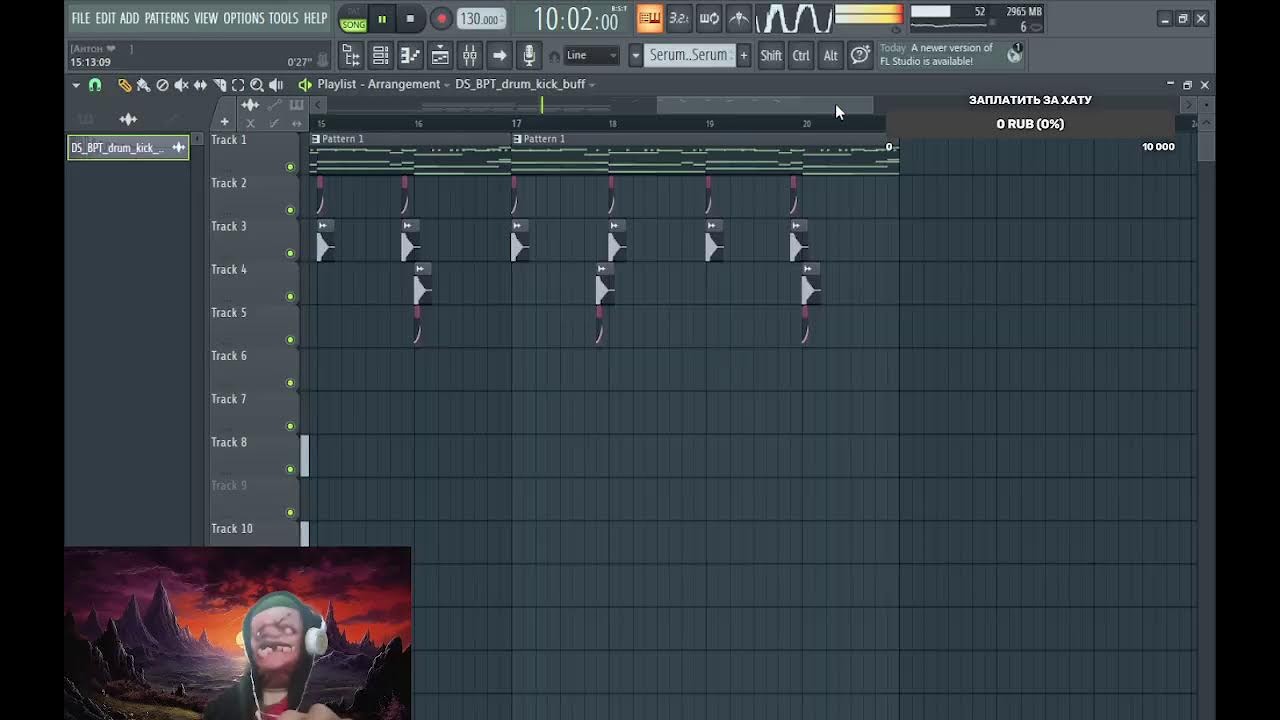
Task: Stop playback with the stop button
Action: pos(410,19)
